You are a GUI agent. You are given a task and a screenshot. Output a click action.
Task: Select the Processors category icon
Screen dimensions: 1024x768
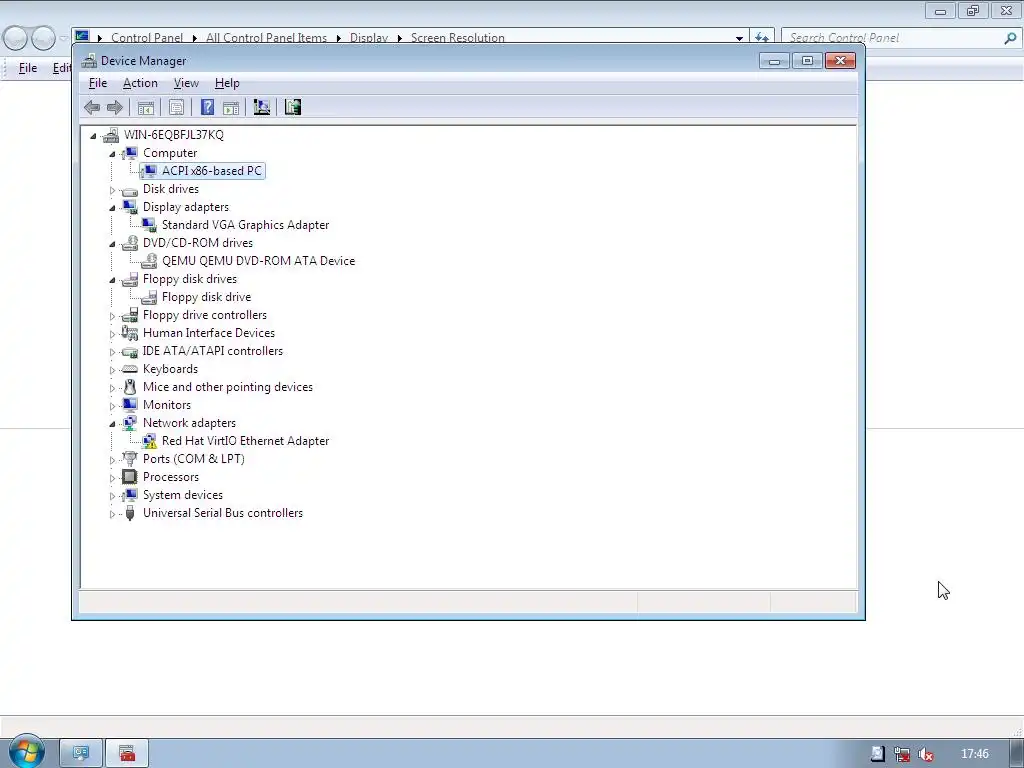point(130,477)
